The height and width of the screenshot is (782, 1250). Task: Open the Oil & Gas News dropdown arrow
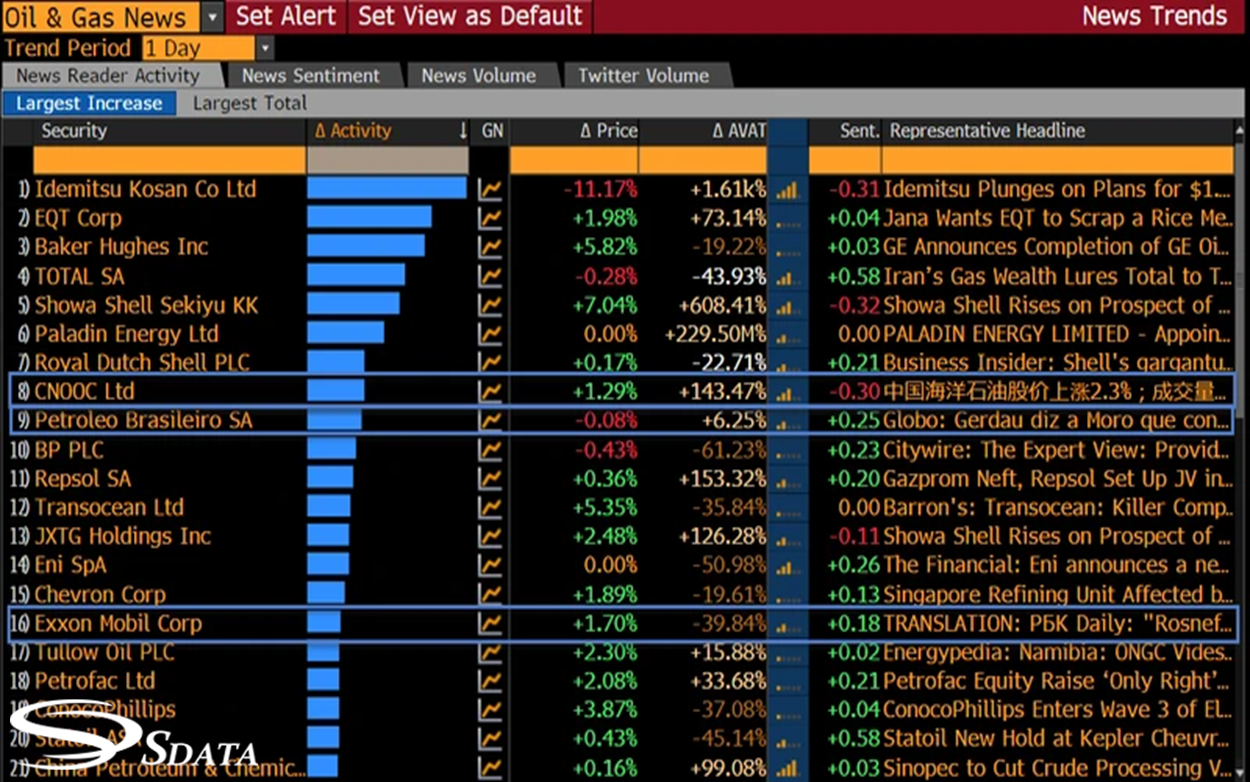(212, 17)
